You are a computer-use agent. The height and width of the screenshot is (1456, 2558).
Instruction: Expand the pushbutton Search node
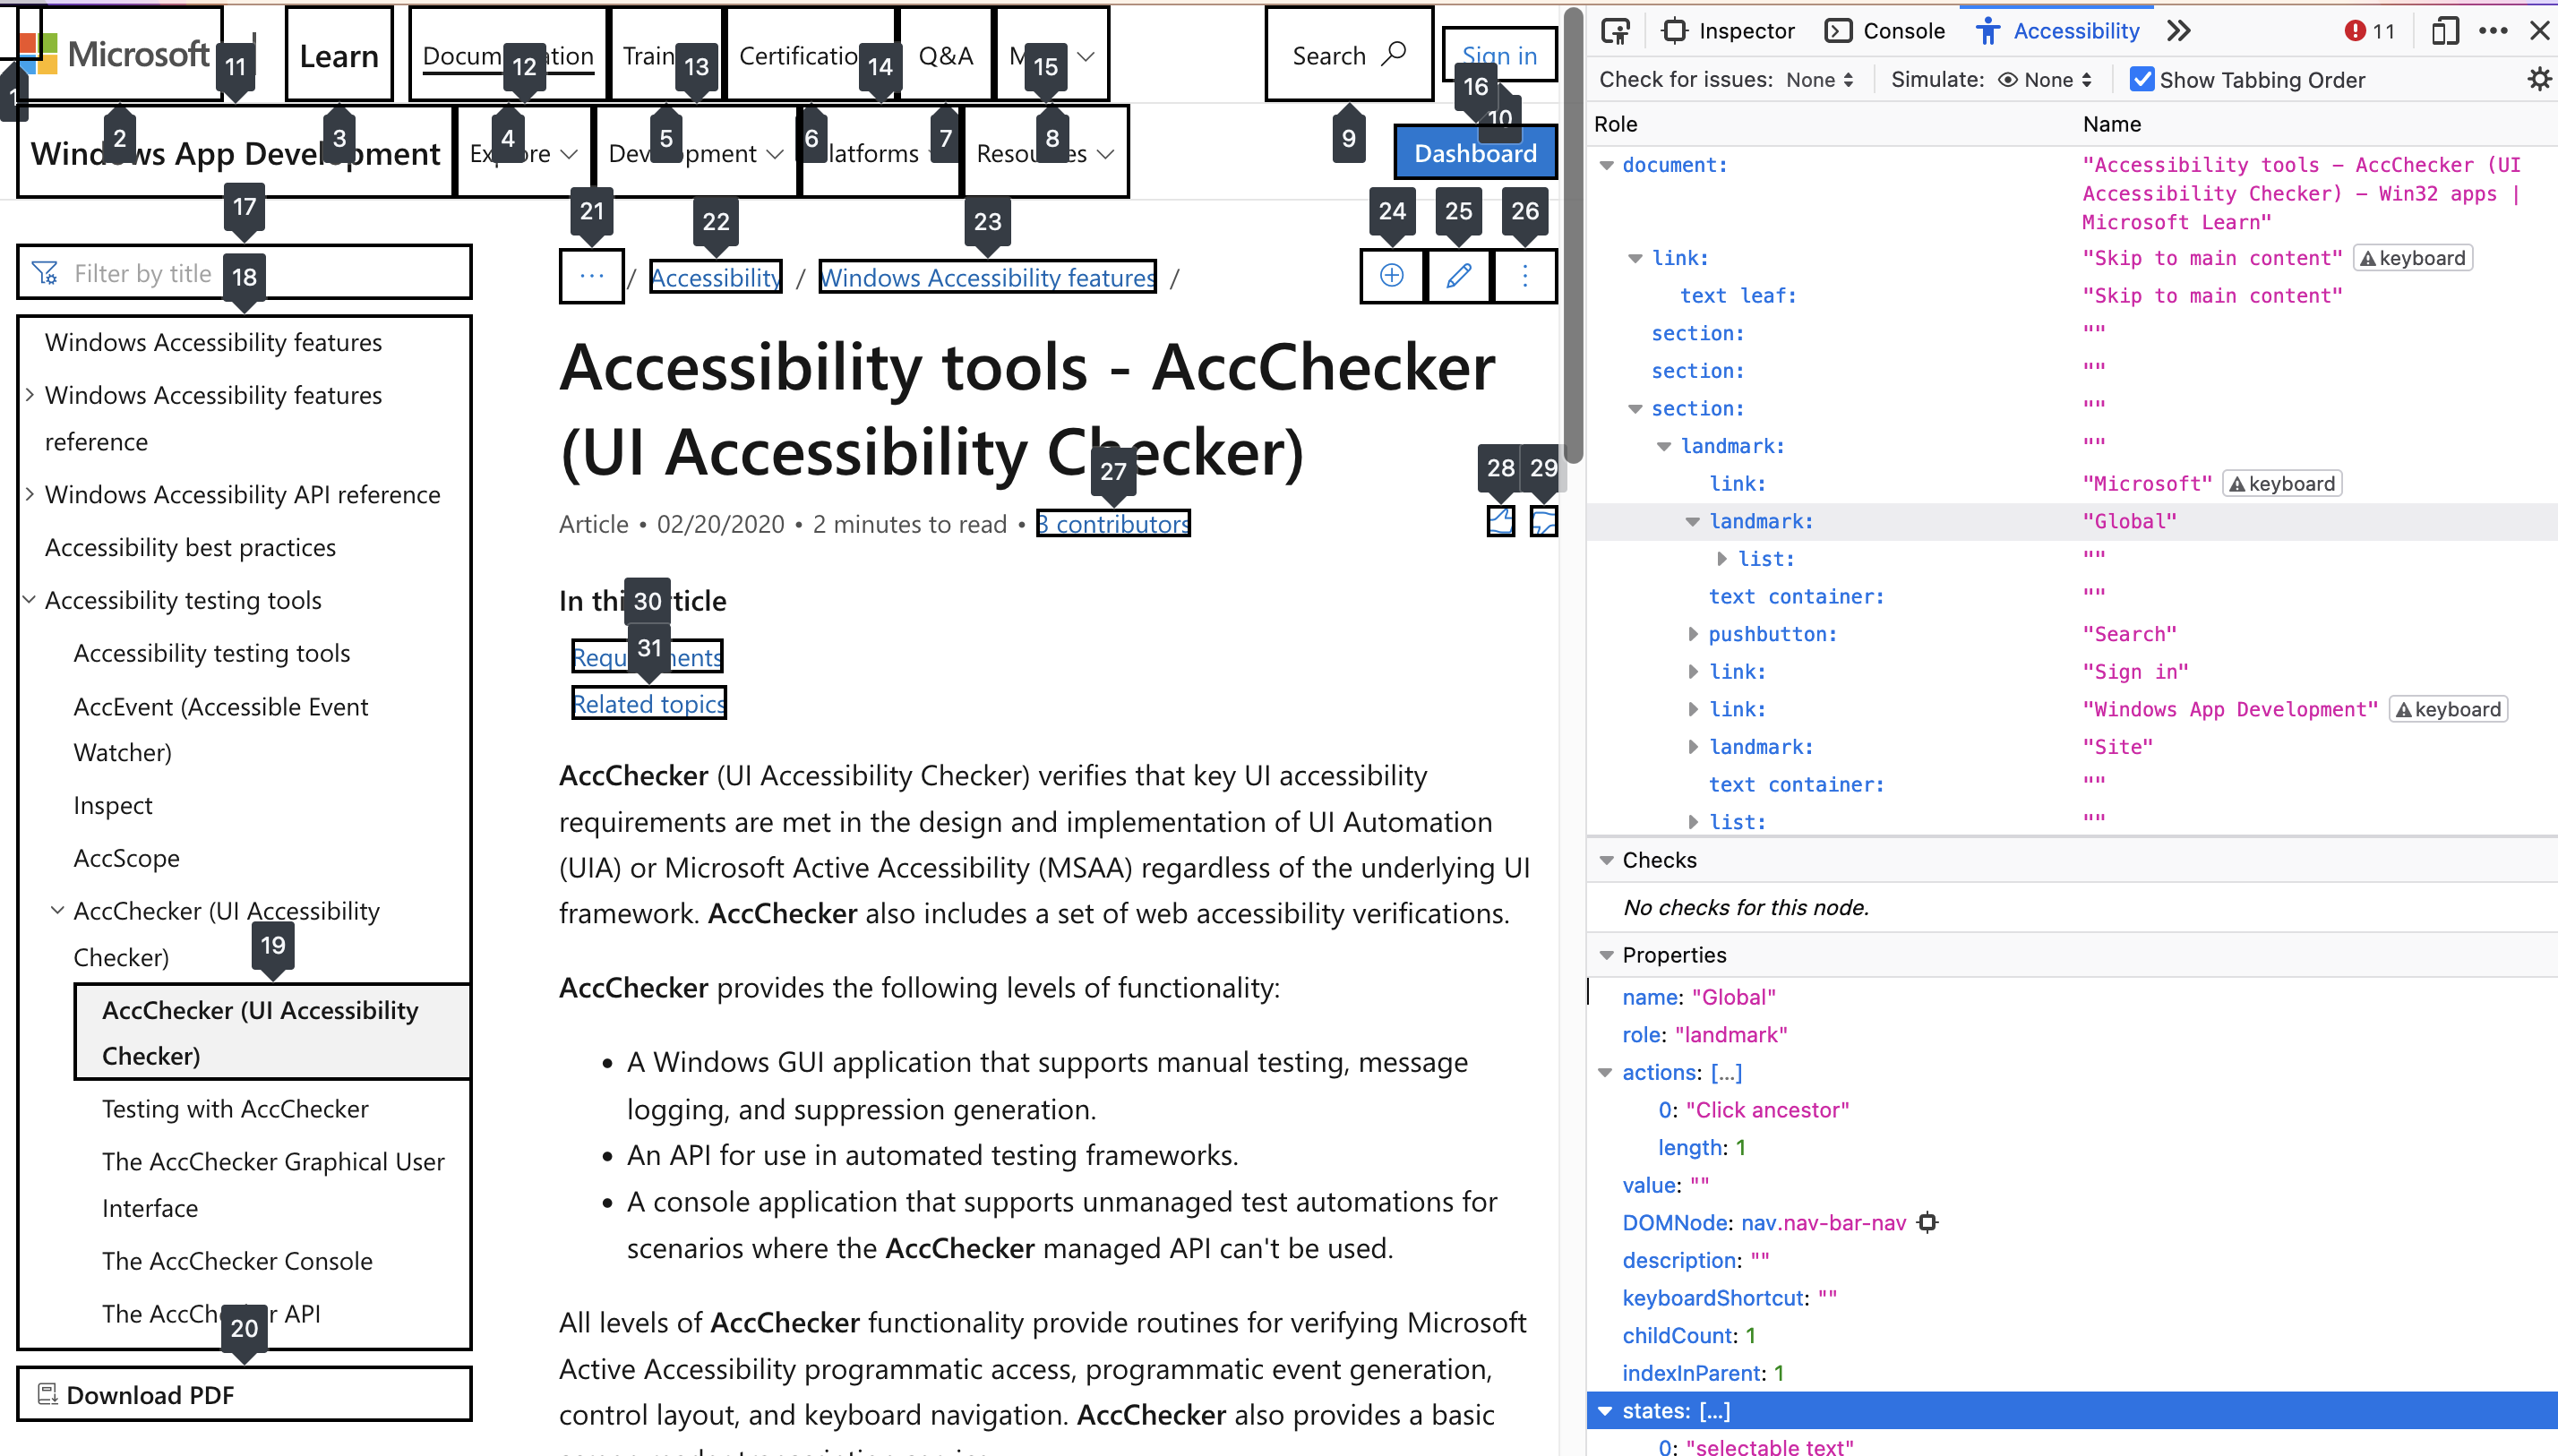pyautogui.click(x=1692, y=634)
